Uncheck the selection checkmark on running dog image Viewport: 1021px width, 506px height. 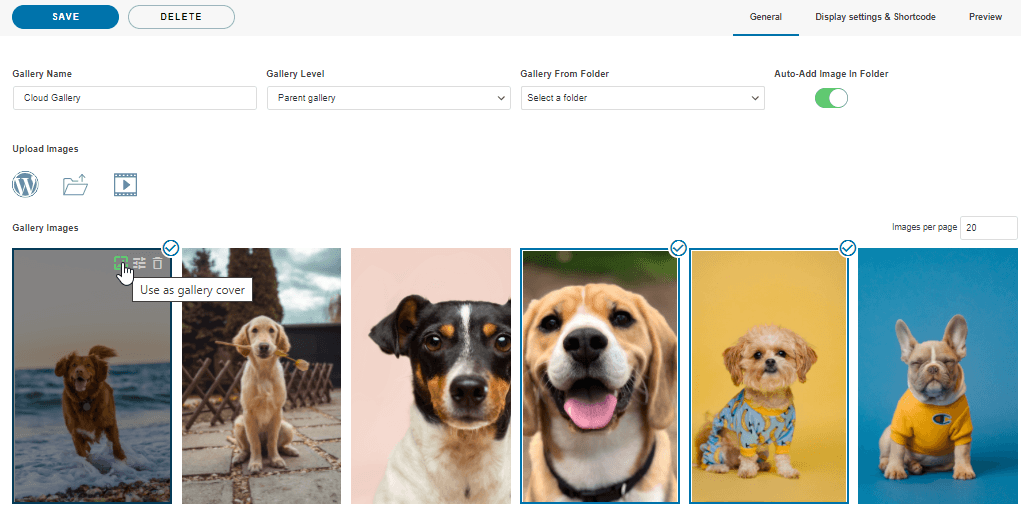click(171, 247)
